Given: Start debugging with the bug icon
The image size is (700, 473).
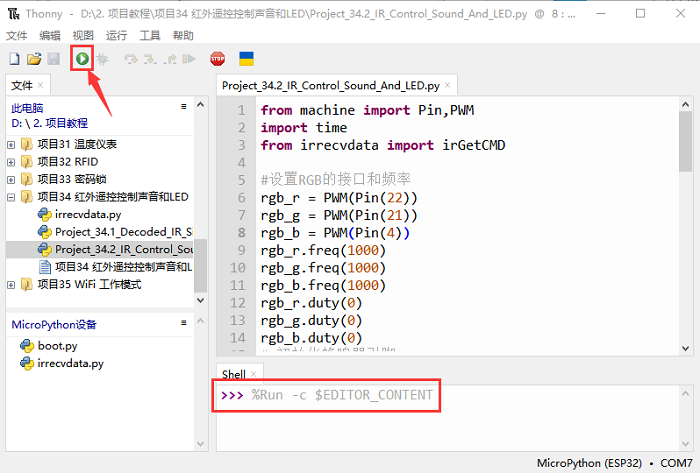Looking at the screenshot, I should (x=102, y=59).
